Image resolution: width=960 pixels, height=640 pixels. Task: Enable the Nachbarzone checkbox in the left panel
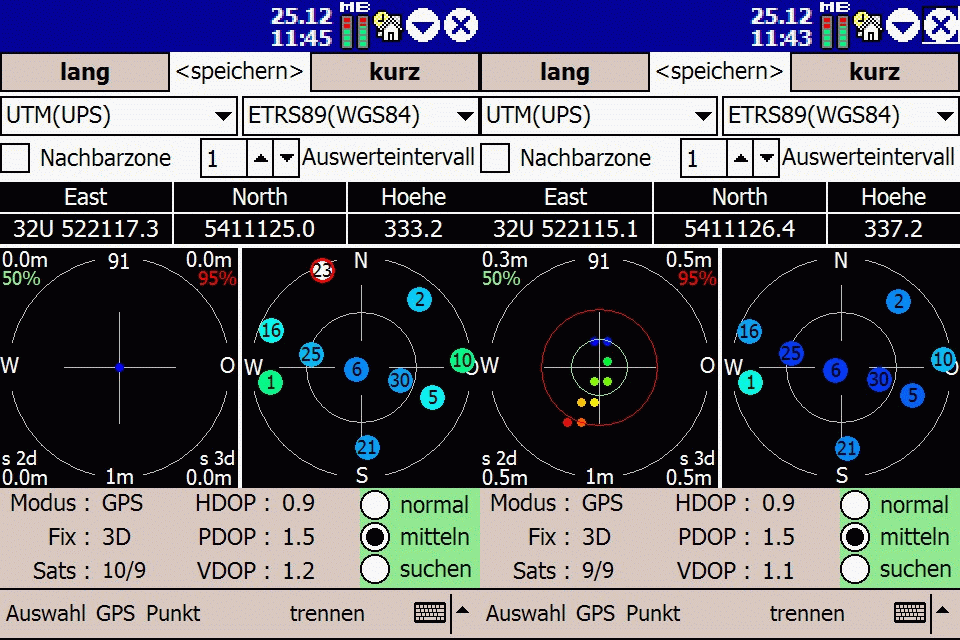tap(15, 157)
